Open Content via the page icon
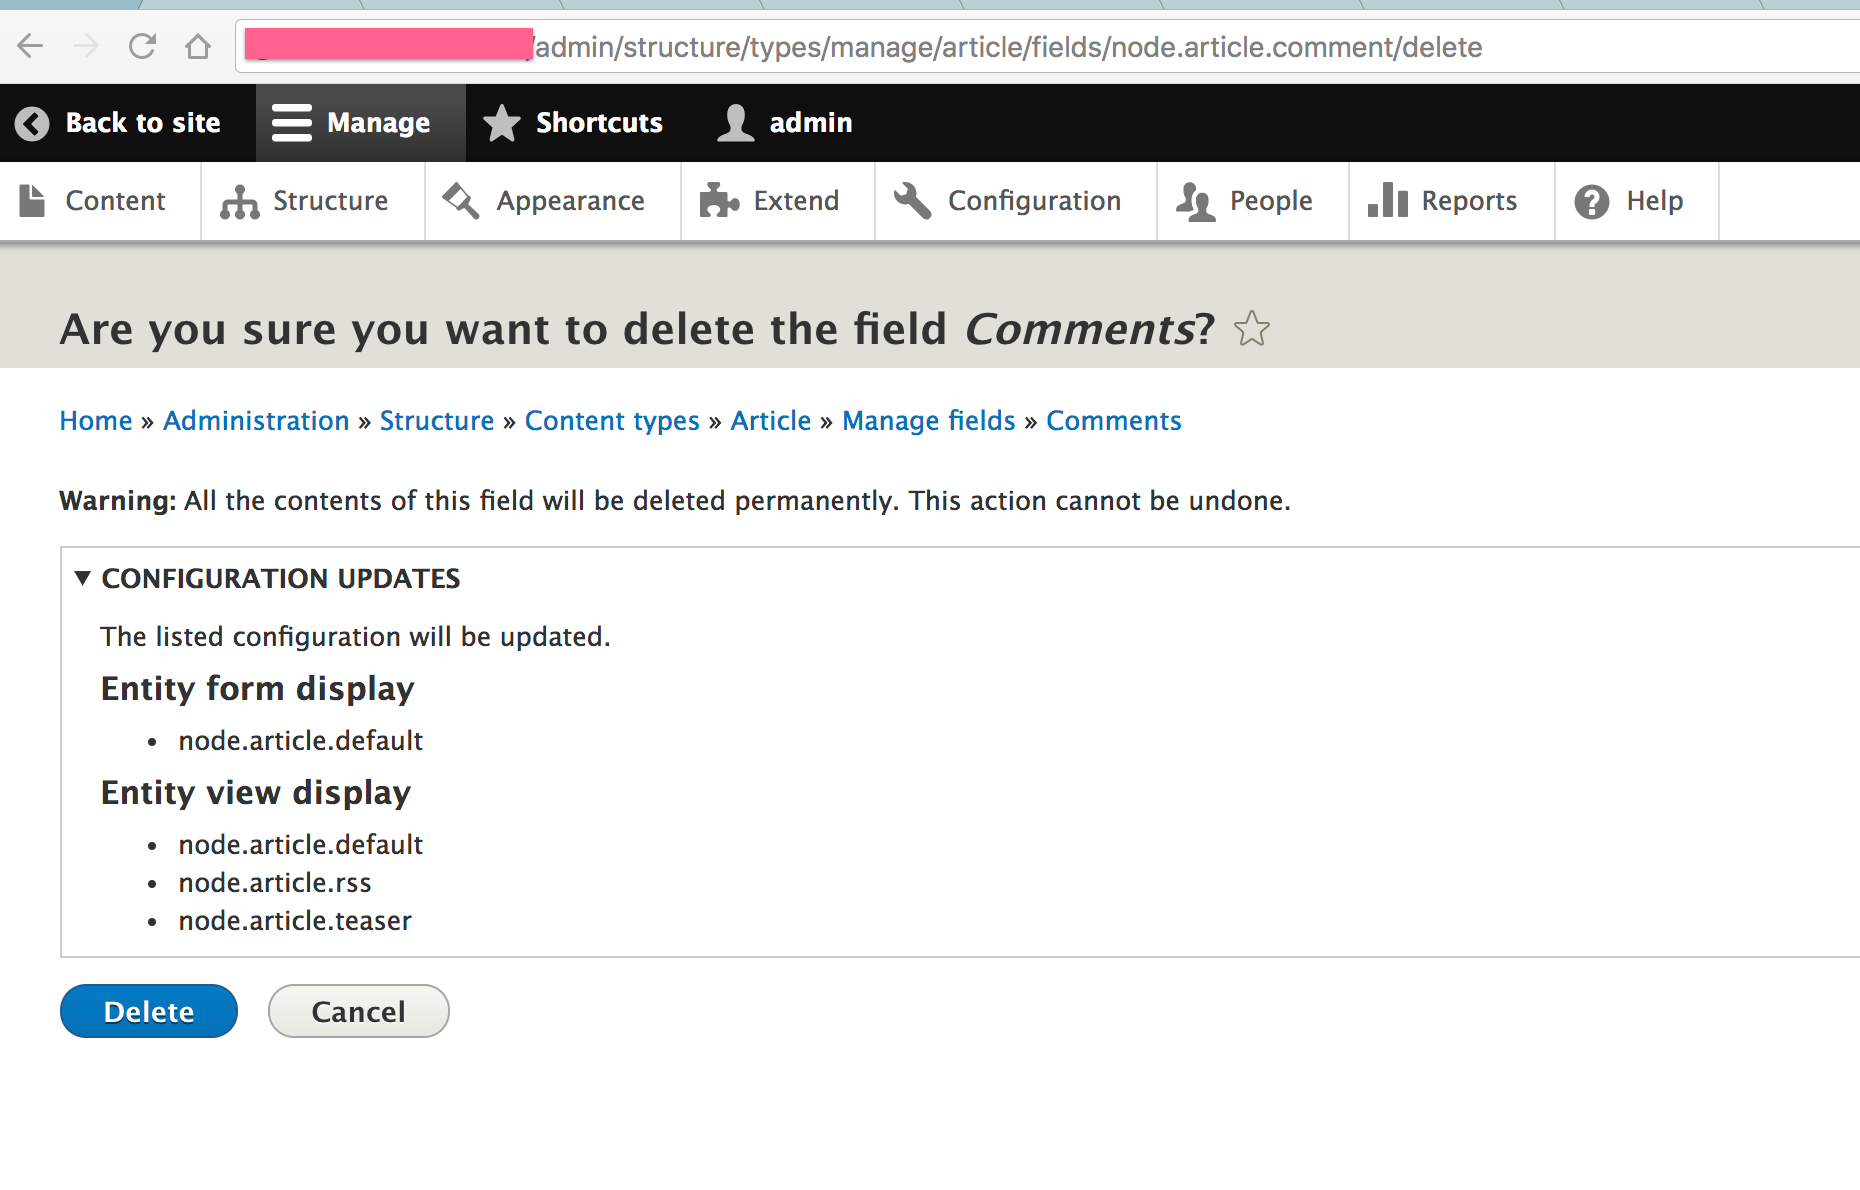The image size is (1860, 1190). pos(34,200)
